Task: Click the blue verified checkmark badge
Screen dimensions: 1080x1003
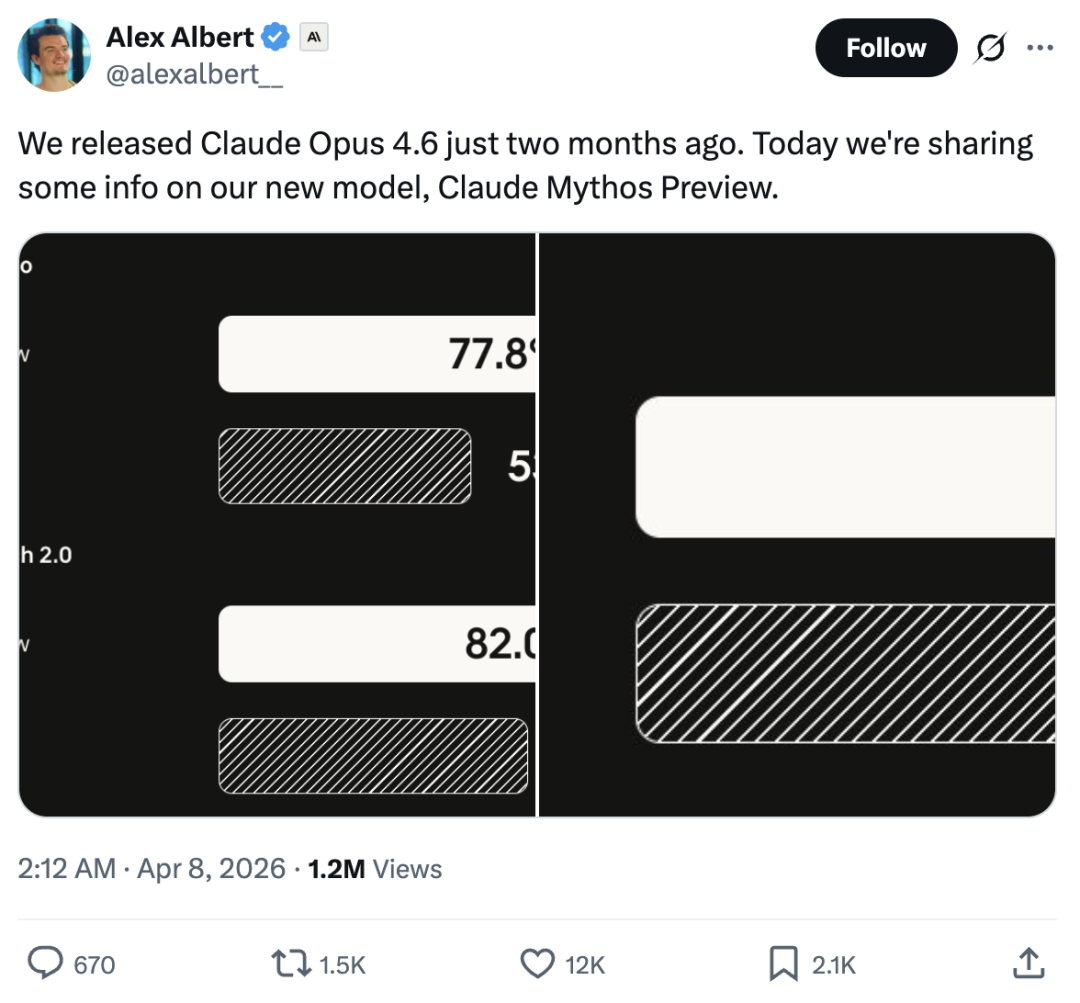Action: (276, 38)
